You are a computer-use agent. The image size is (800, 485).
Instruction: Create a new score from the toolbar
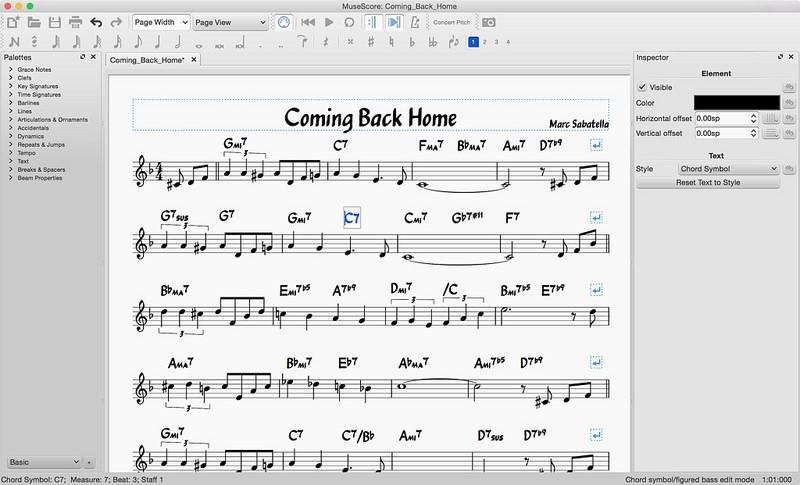tap(14, 22)
